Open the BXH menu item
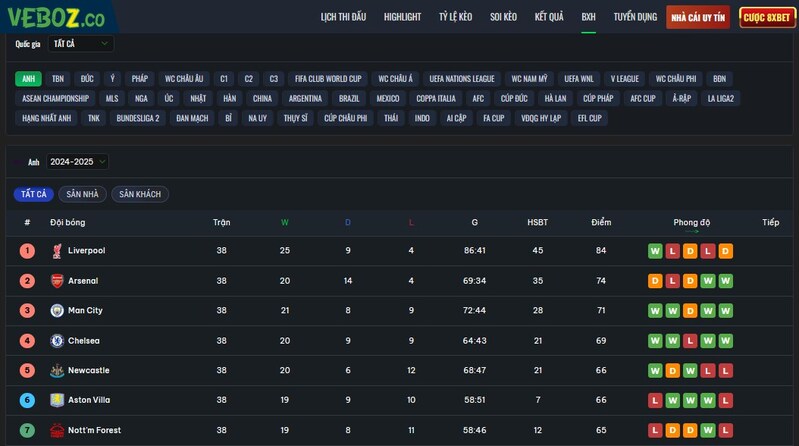This screenshot has height=446, width=799. click(589, 17)
